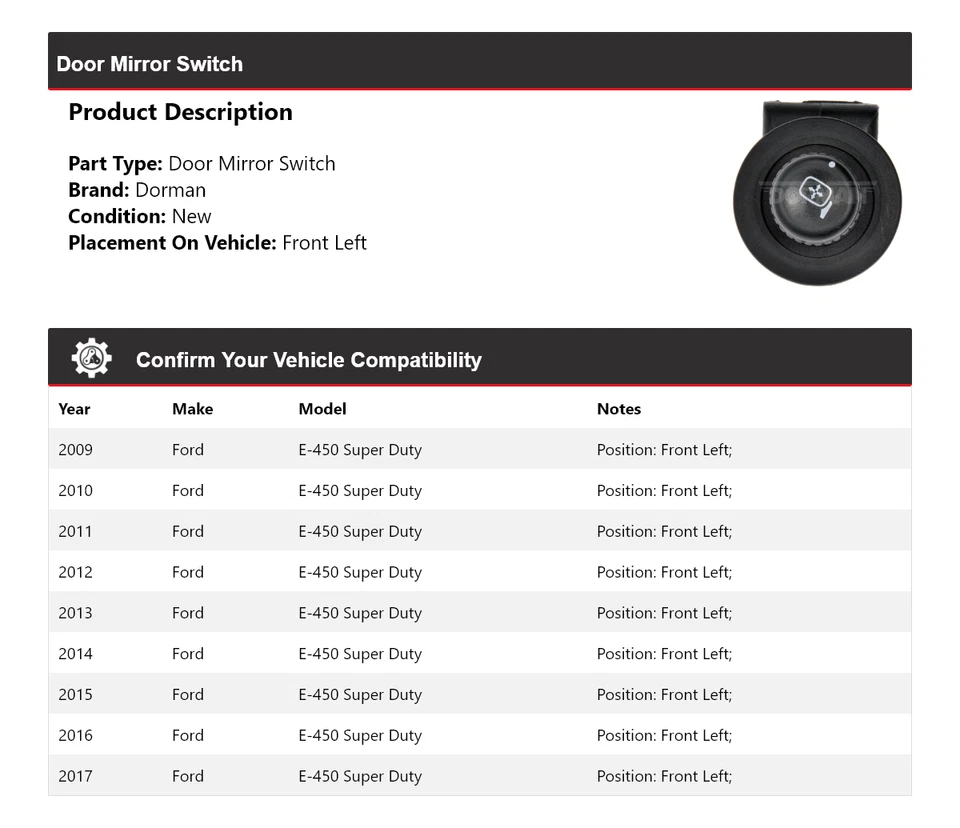Click the gear icon beside Confirm Your Vehicle Compatibility
Image resolution: width=960 pixels, height=828 pixels.
point(91,358)
